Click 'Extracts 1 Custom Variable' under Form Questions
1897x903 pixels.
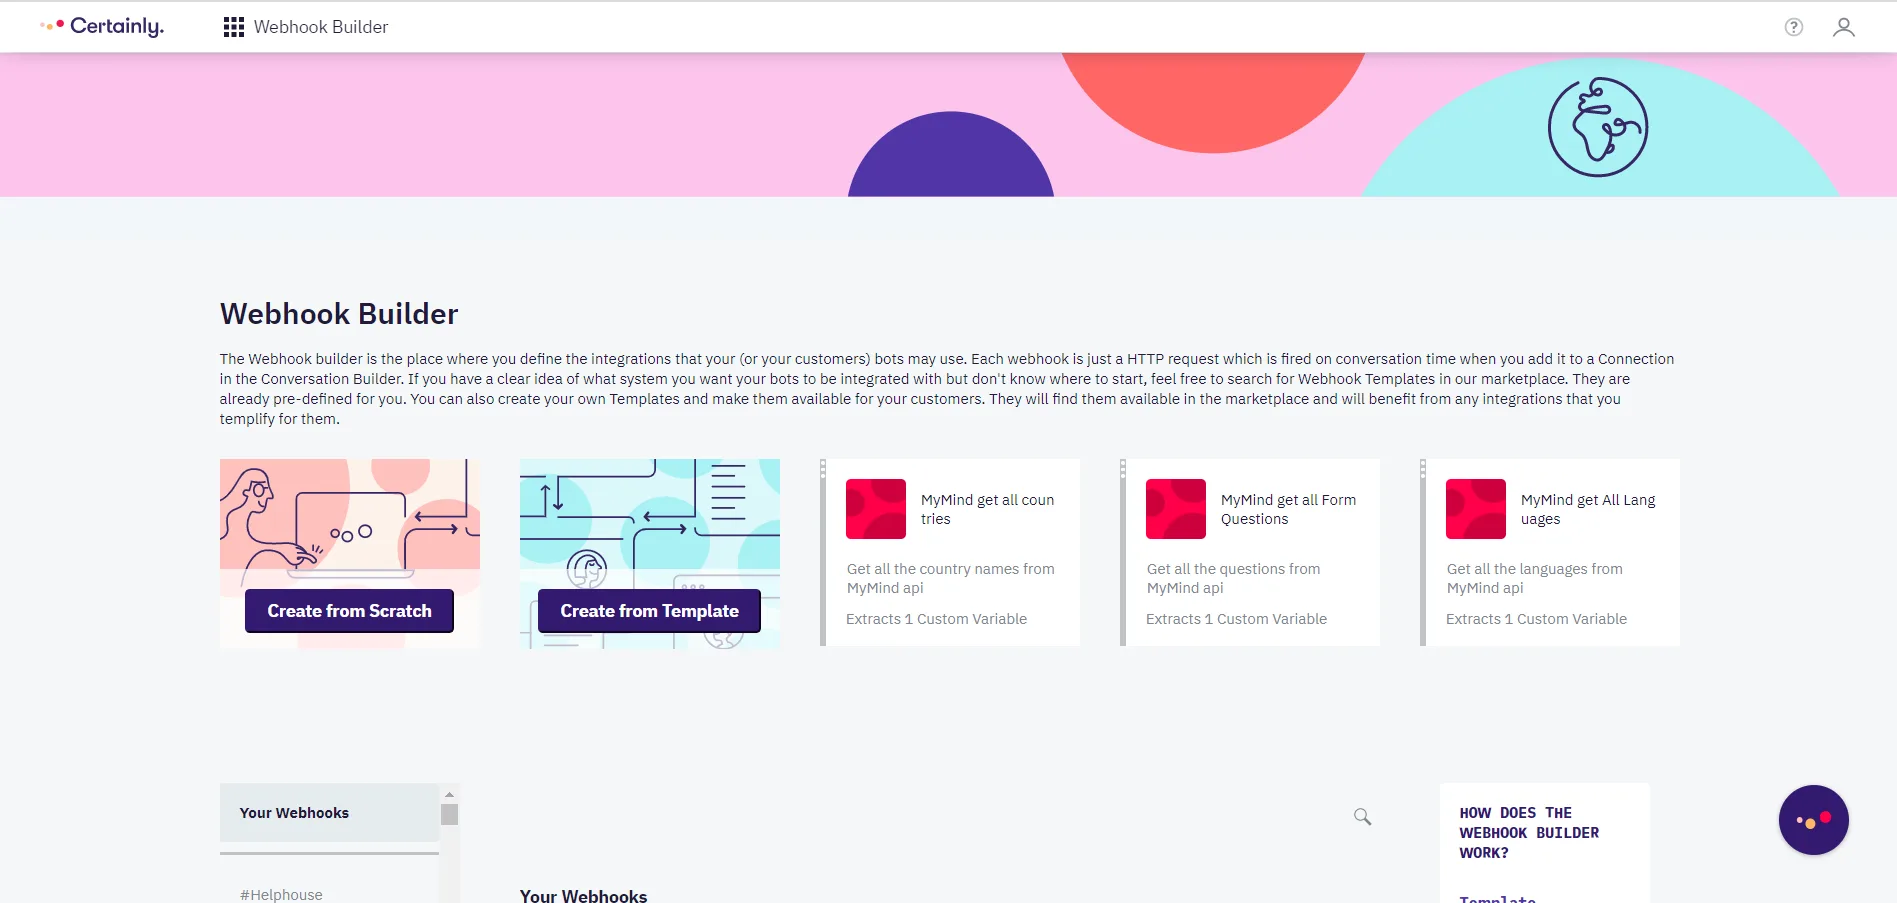1236,619
